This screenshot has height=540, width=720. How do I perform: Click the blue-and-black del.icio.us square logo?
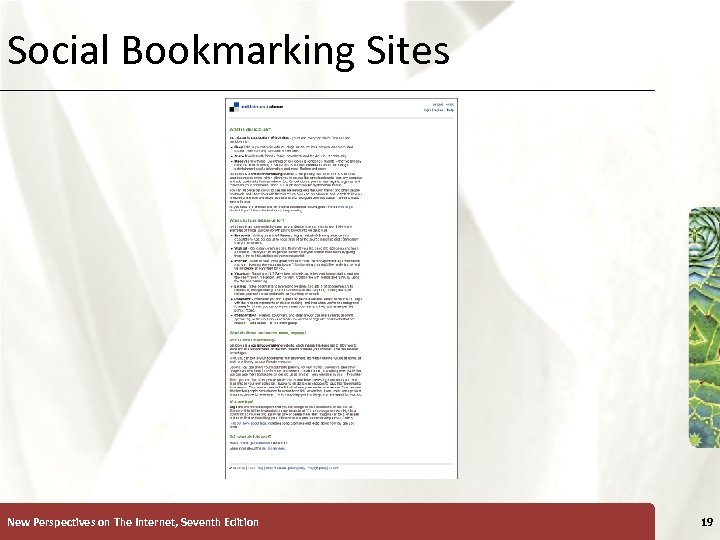click(x=234, y=107)
